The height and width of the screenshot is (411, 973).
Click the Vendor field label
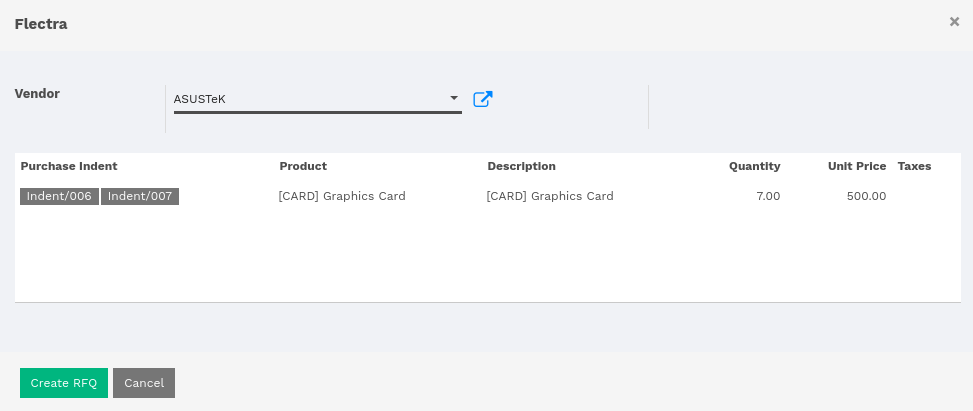(x=37, y=94)
